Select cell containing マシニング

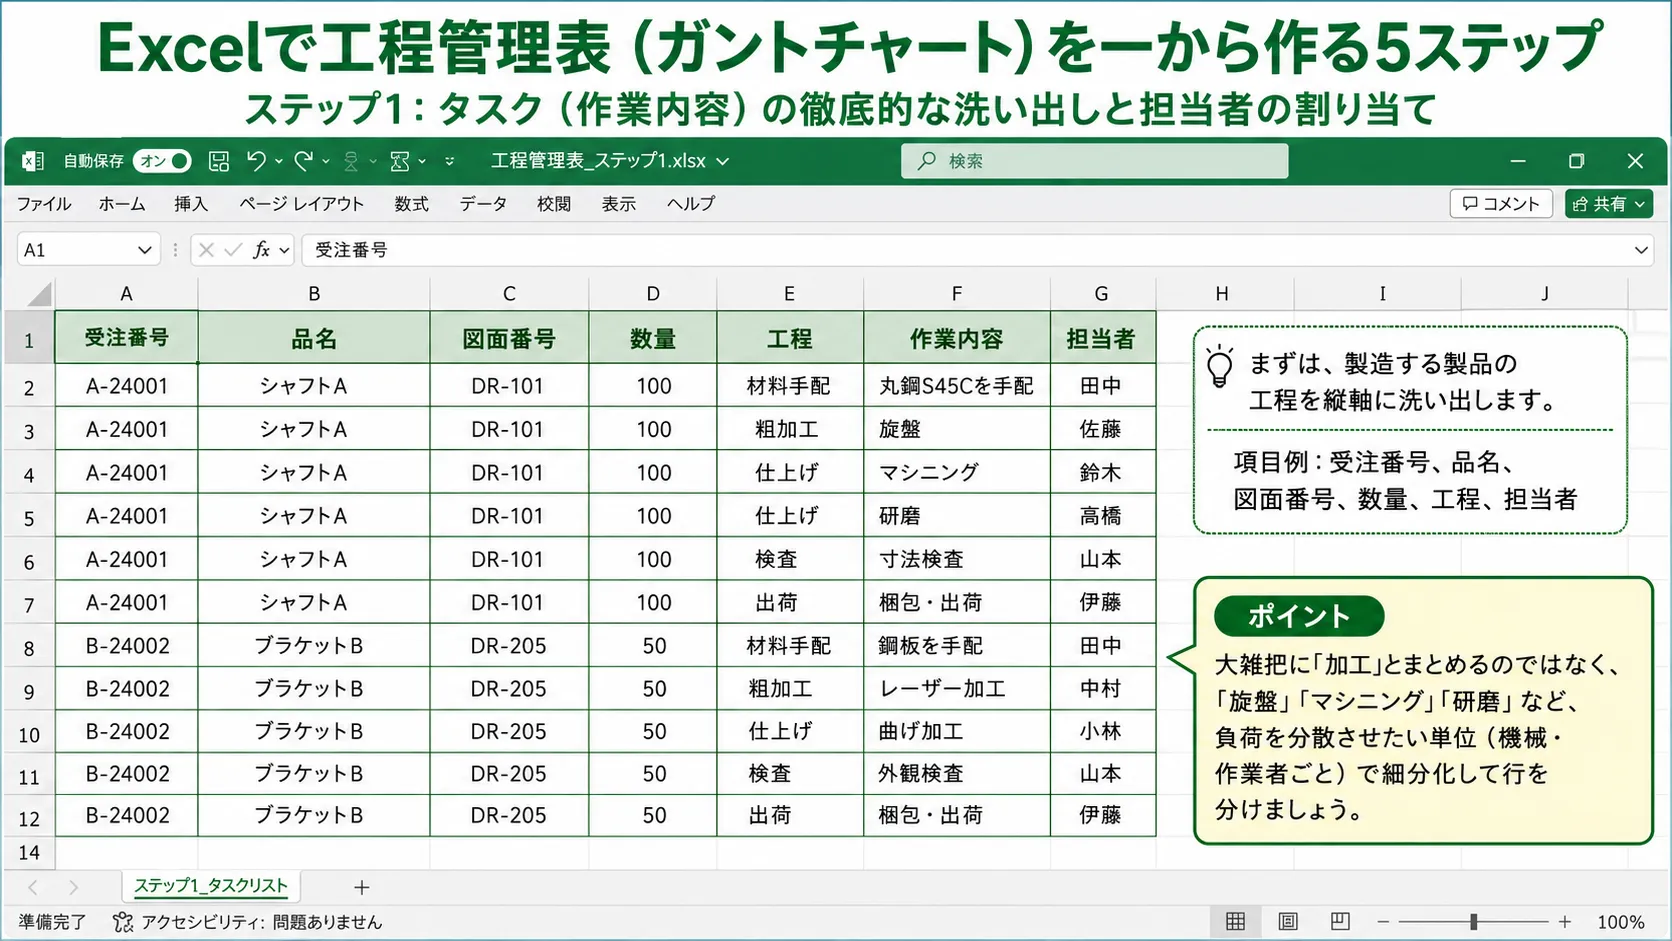coord(957,472)
